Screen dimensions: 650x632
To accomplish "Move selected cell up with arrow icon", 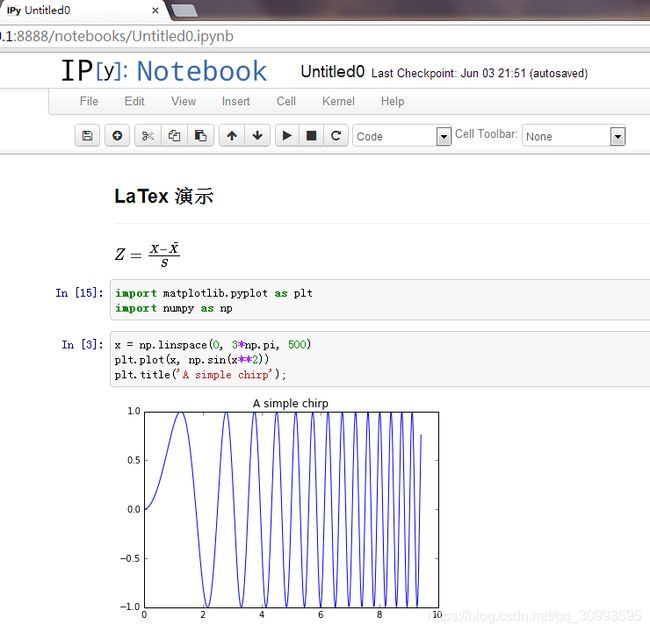I will tap(232, 136).
